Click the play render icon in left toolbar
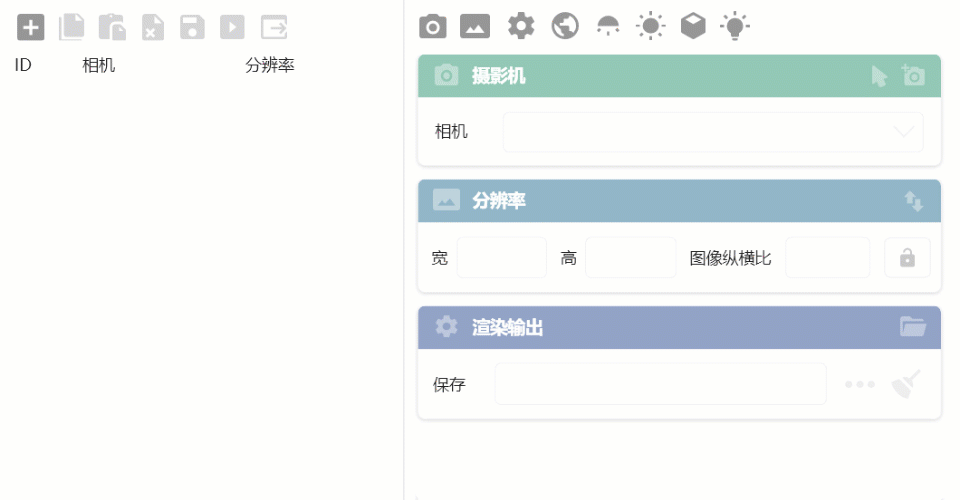This screenshot has height=500, width=960. [233, 28]
